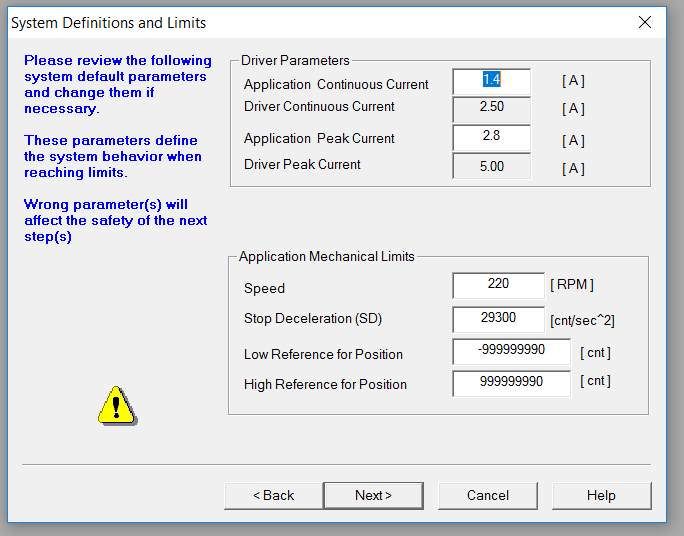This screenshot has height=536, width=684.
Task: Click the yellow warning triangle icon
Action: point(117,405)
